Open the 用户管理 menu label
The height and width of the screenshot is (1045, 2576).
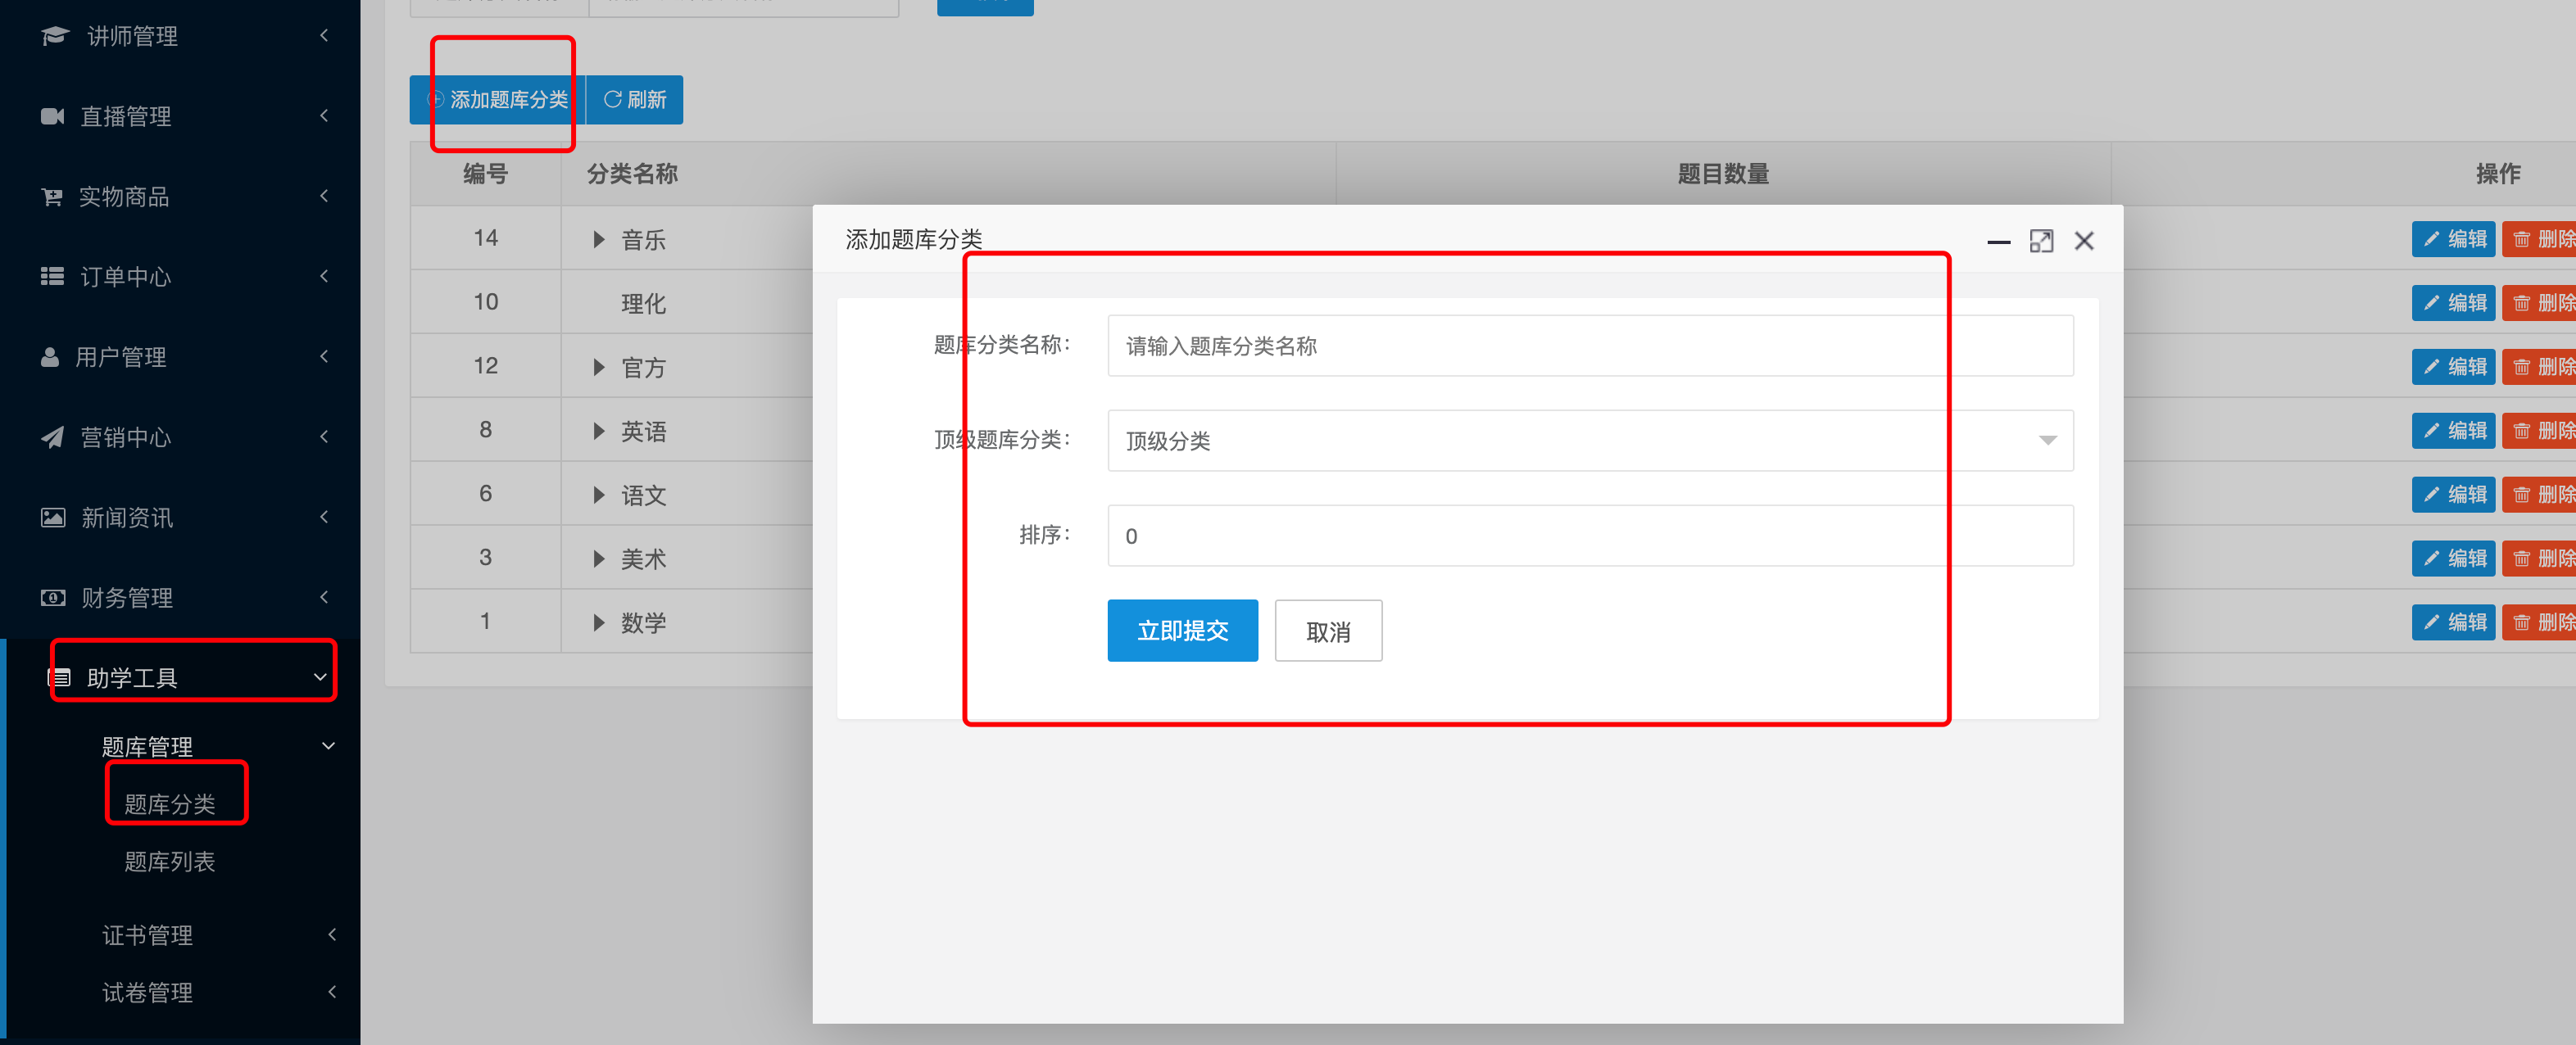pos(121,357)
